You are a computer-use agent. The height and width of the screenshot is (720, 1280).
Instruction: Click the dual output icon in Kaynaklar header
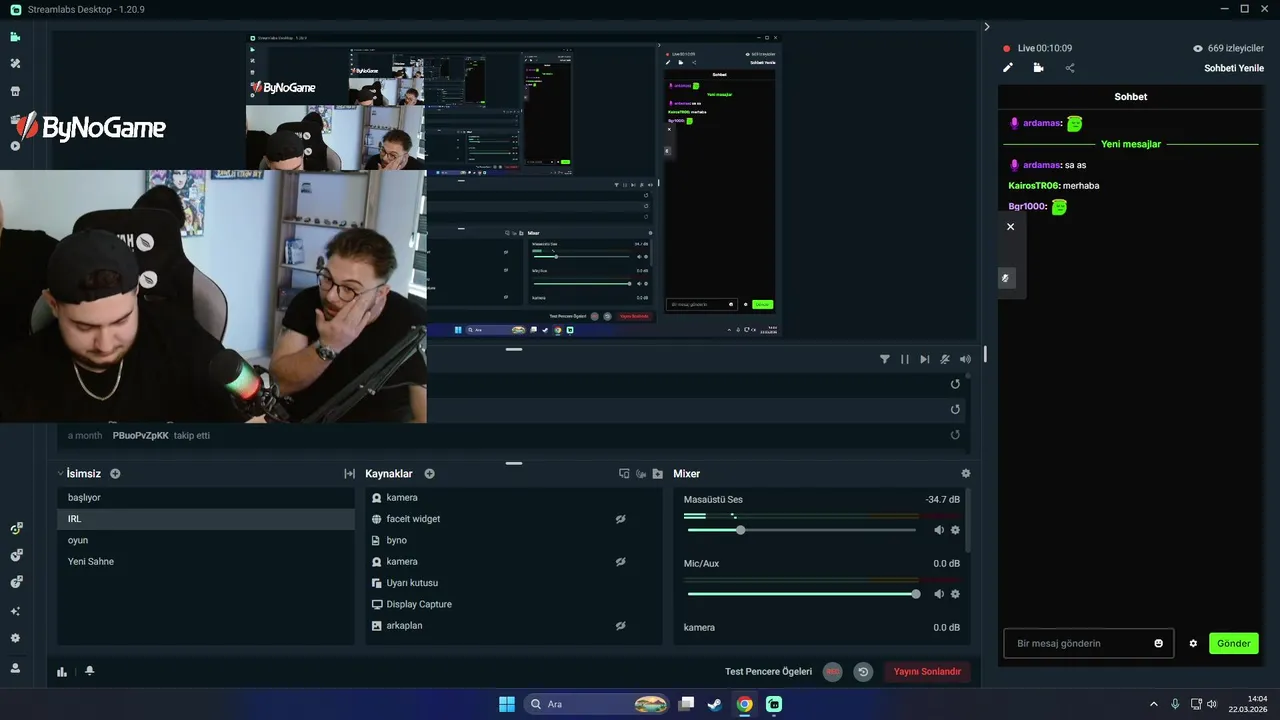click(x=624, y=474)
